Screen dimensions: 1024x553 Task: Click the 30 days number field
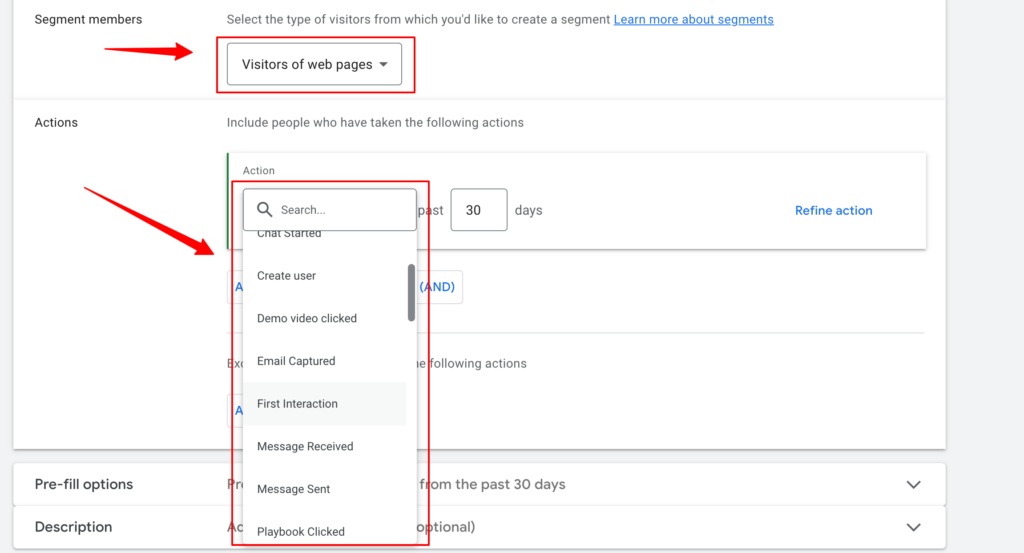point(478,211)
